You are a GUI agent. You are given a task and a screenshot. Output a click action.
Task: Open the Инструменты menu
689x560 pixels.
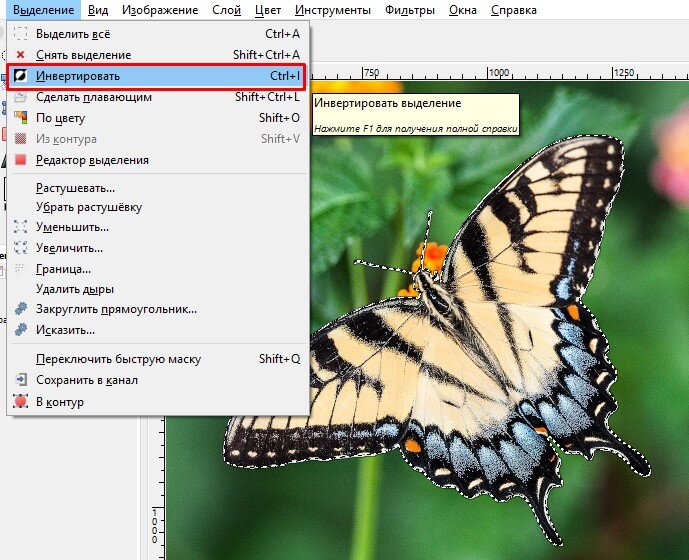pos(333,10)
